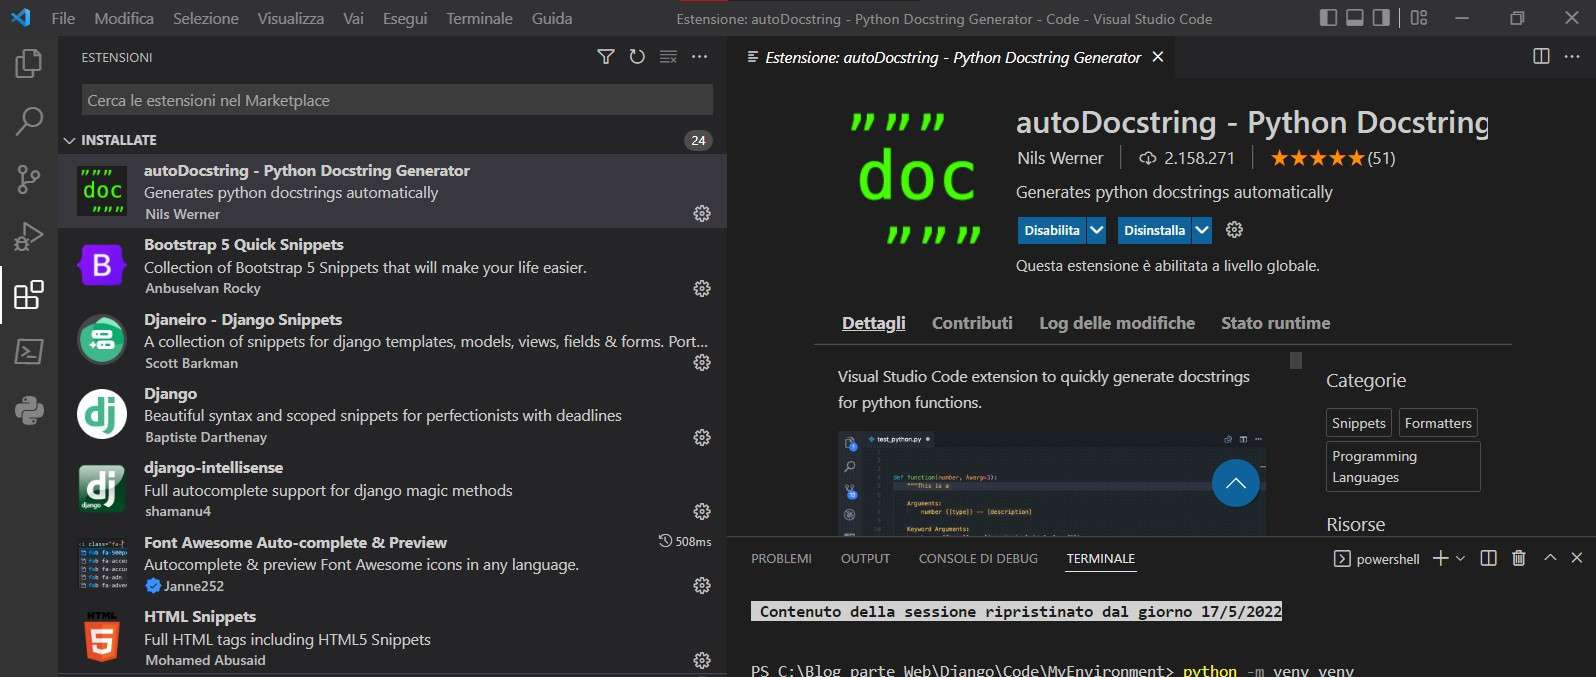Open the gear menu for Bootstrap 5 Quick Snippets
Screen dimensions: 1596x677
coord(702,288)
